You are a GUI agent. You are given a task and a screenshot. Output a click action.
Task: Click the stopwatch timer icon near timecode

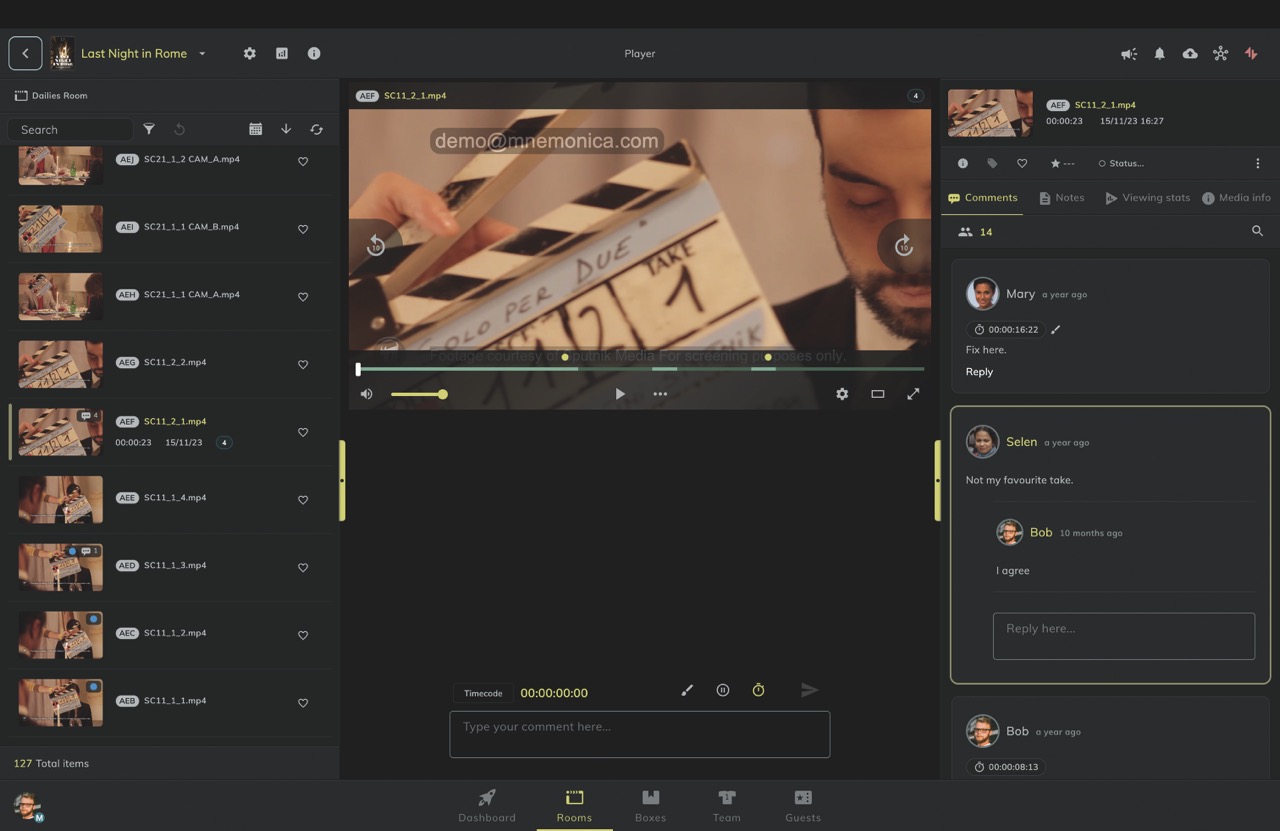click(758, 690)
